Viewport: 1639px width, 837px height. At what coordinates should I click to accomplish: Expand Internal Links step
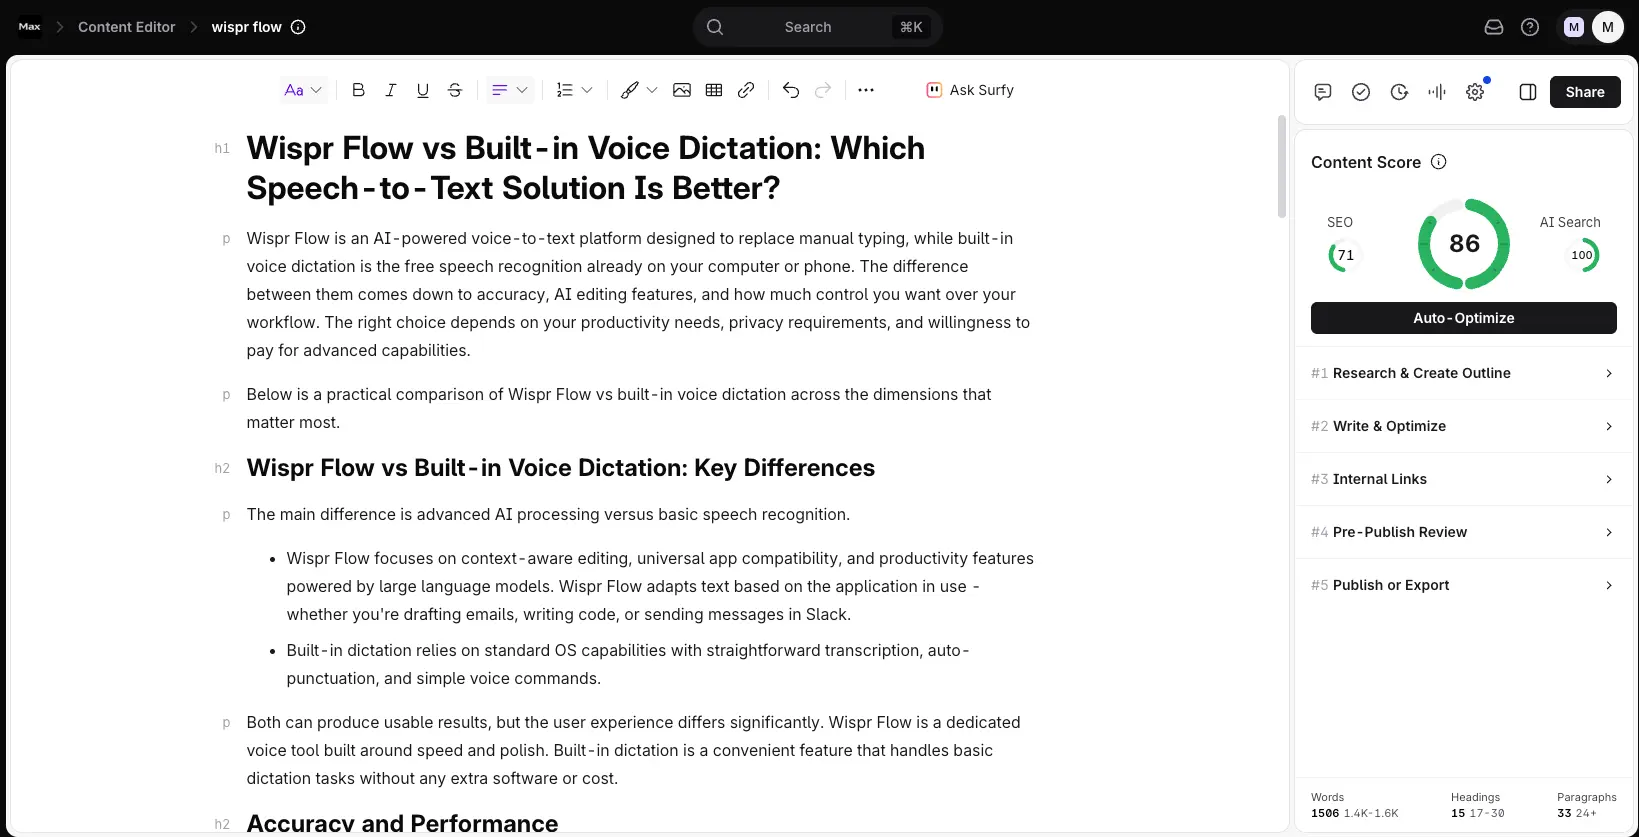pyautogui.click(x=1464, y=479)
